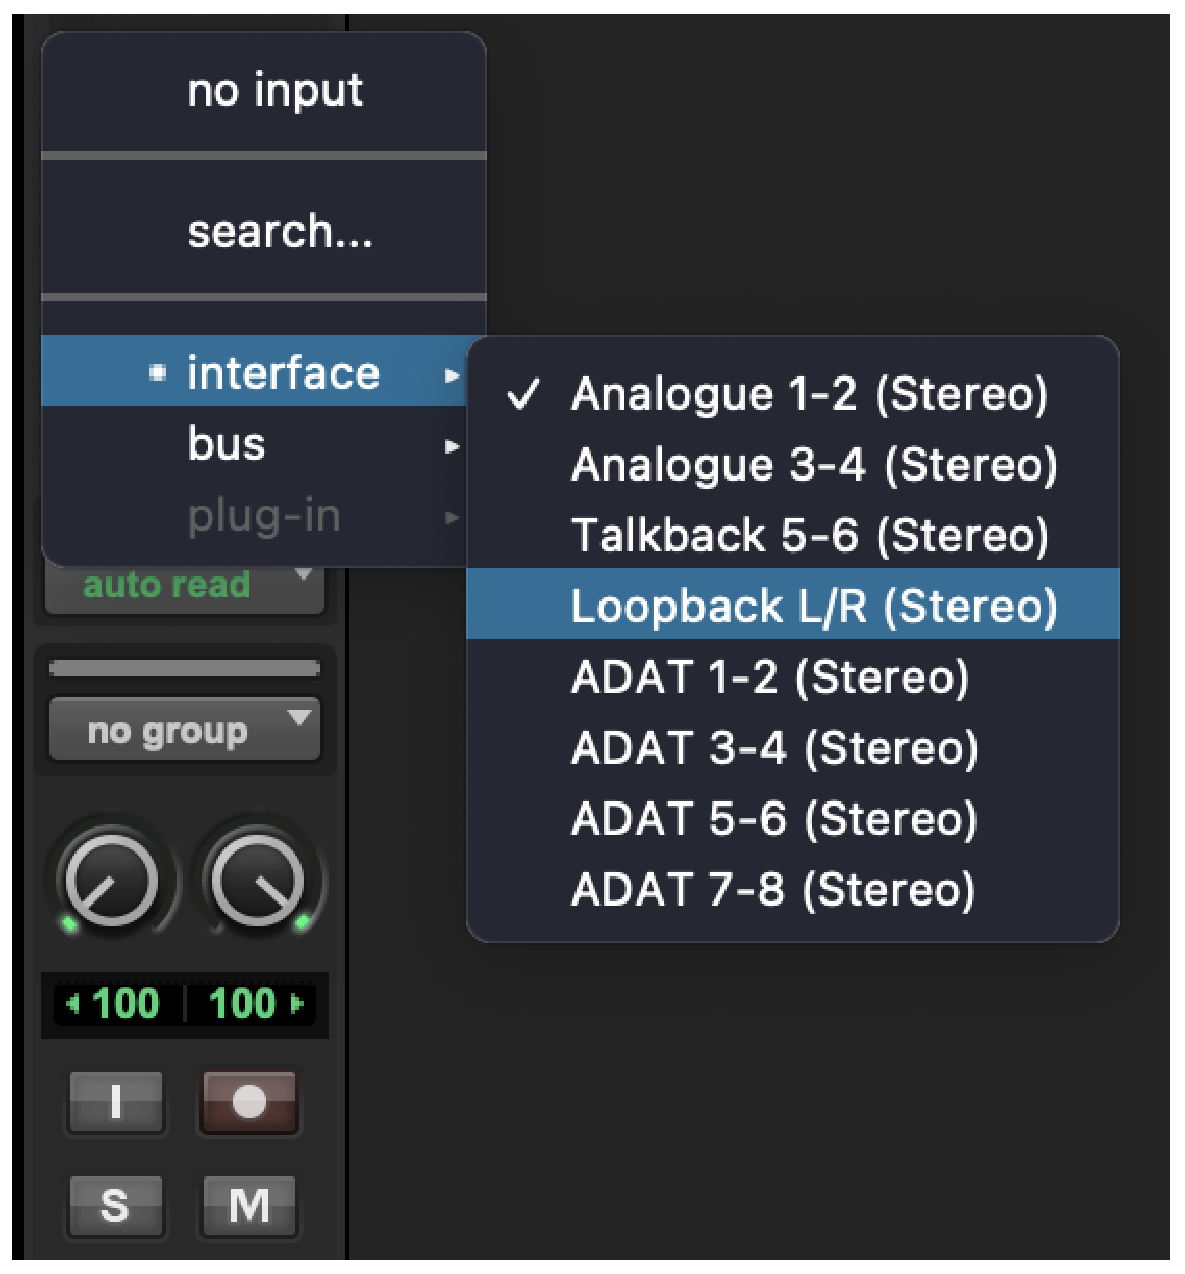Click the left pan knob

(x=111, y=882)
